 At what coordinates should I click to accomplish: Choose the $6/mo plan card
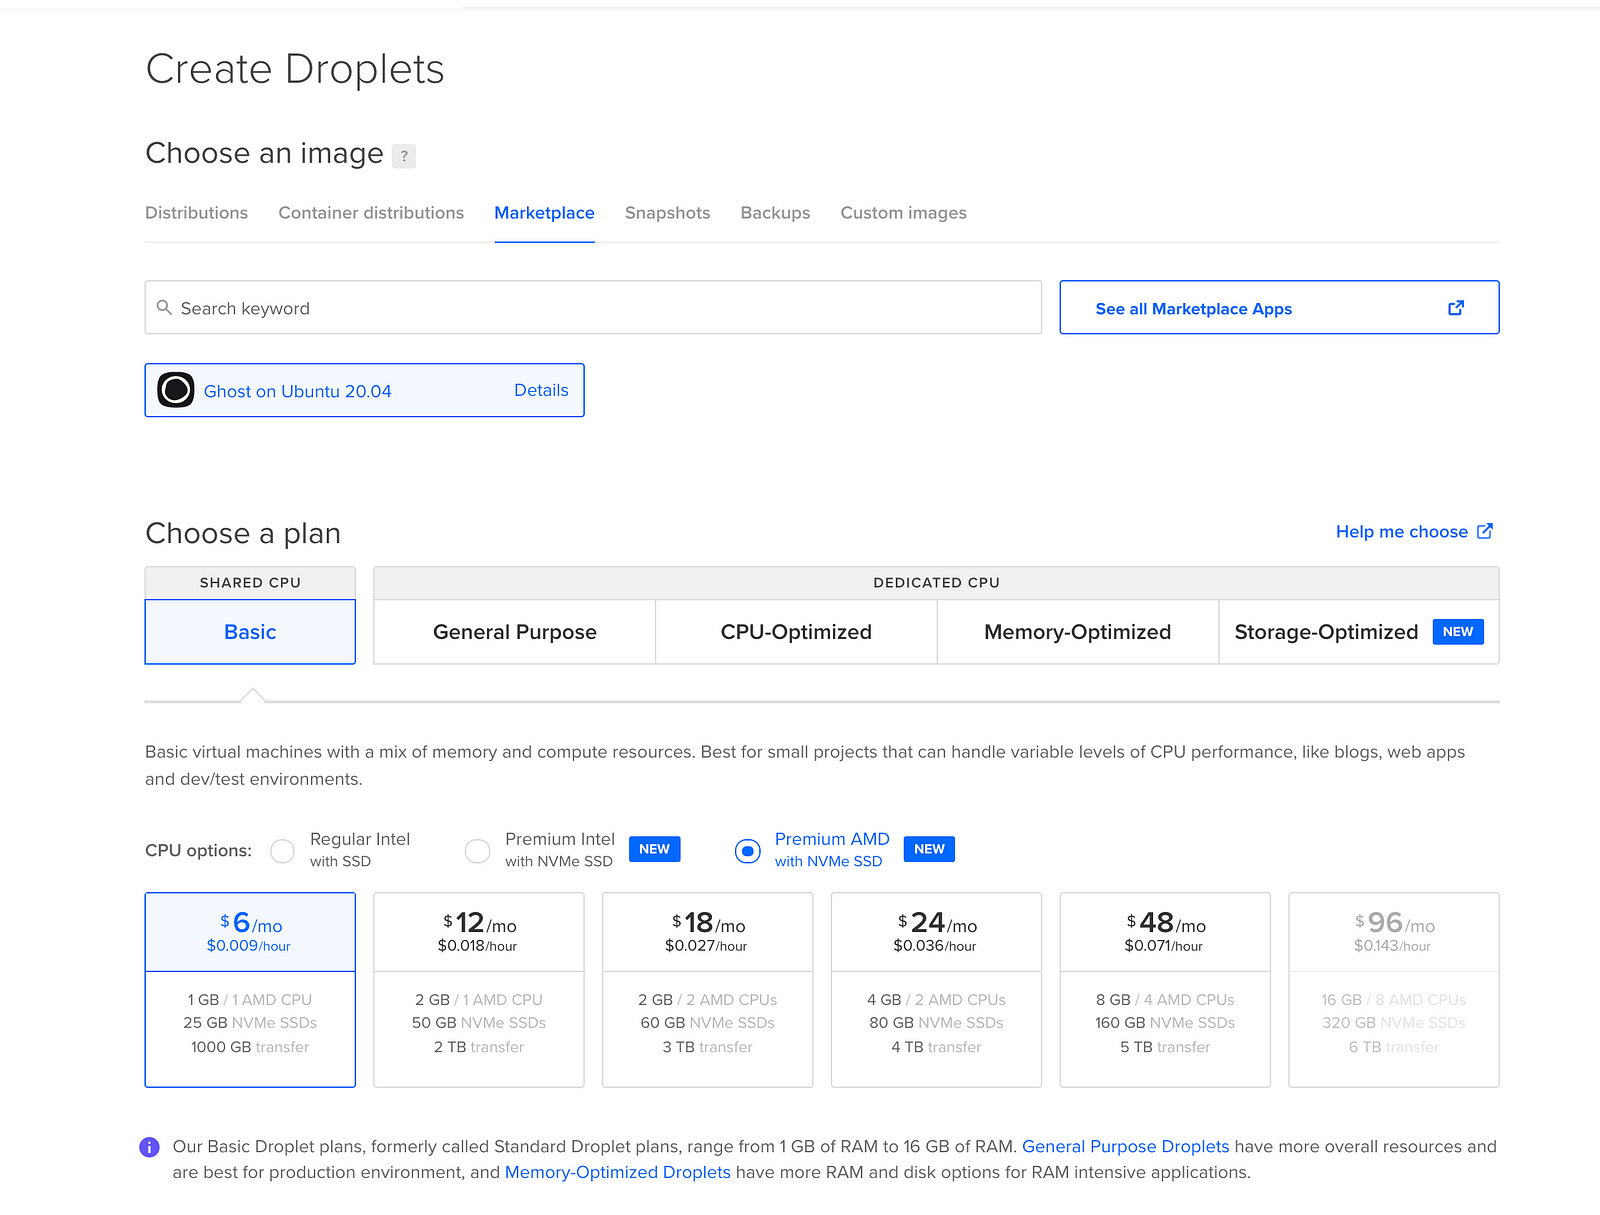pyautogui.click(x=250, y=990)
